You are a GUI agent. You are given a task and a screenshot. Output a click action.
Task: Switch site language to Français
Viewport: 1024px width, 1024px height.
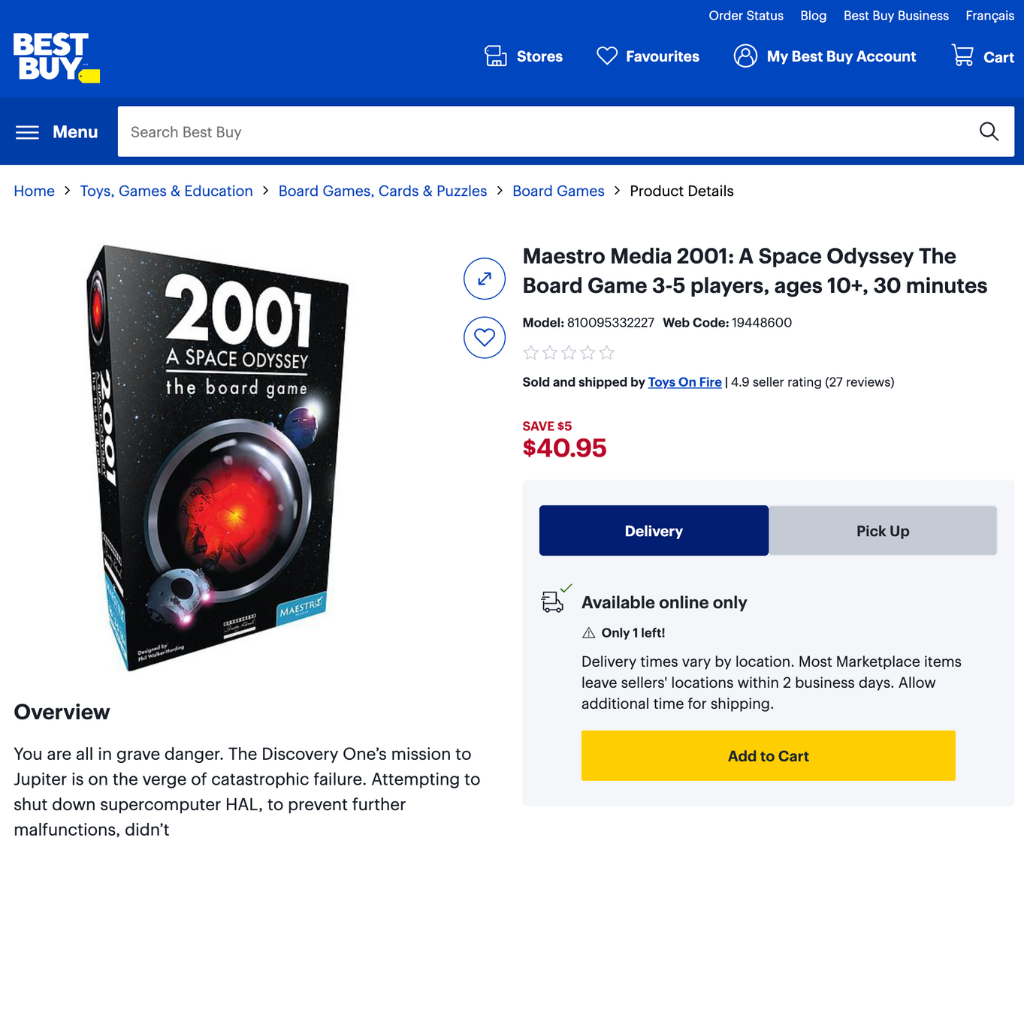989,16
